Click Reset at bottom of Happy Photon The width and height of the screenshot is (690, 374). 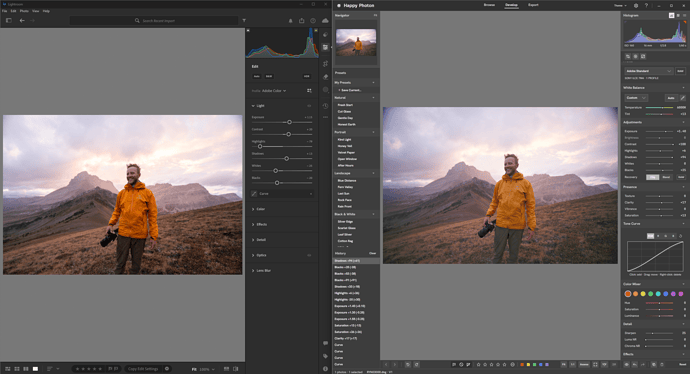[683, 364]
